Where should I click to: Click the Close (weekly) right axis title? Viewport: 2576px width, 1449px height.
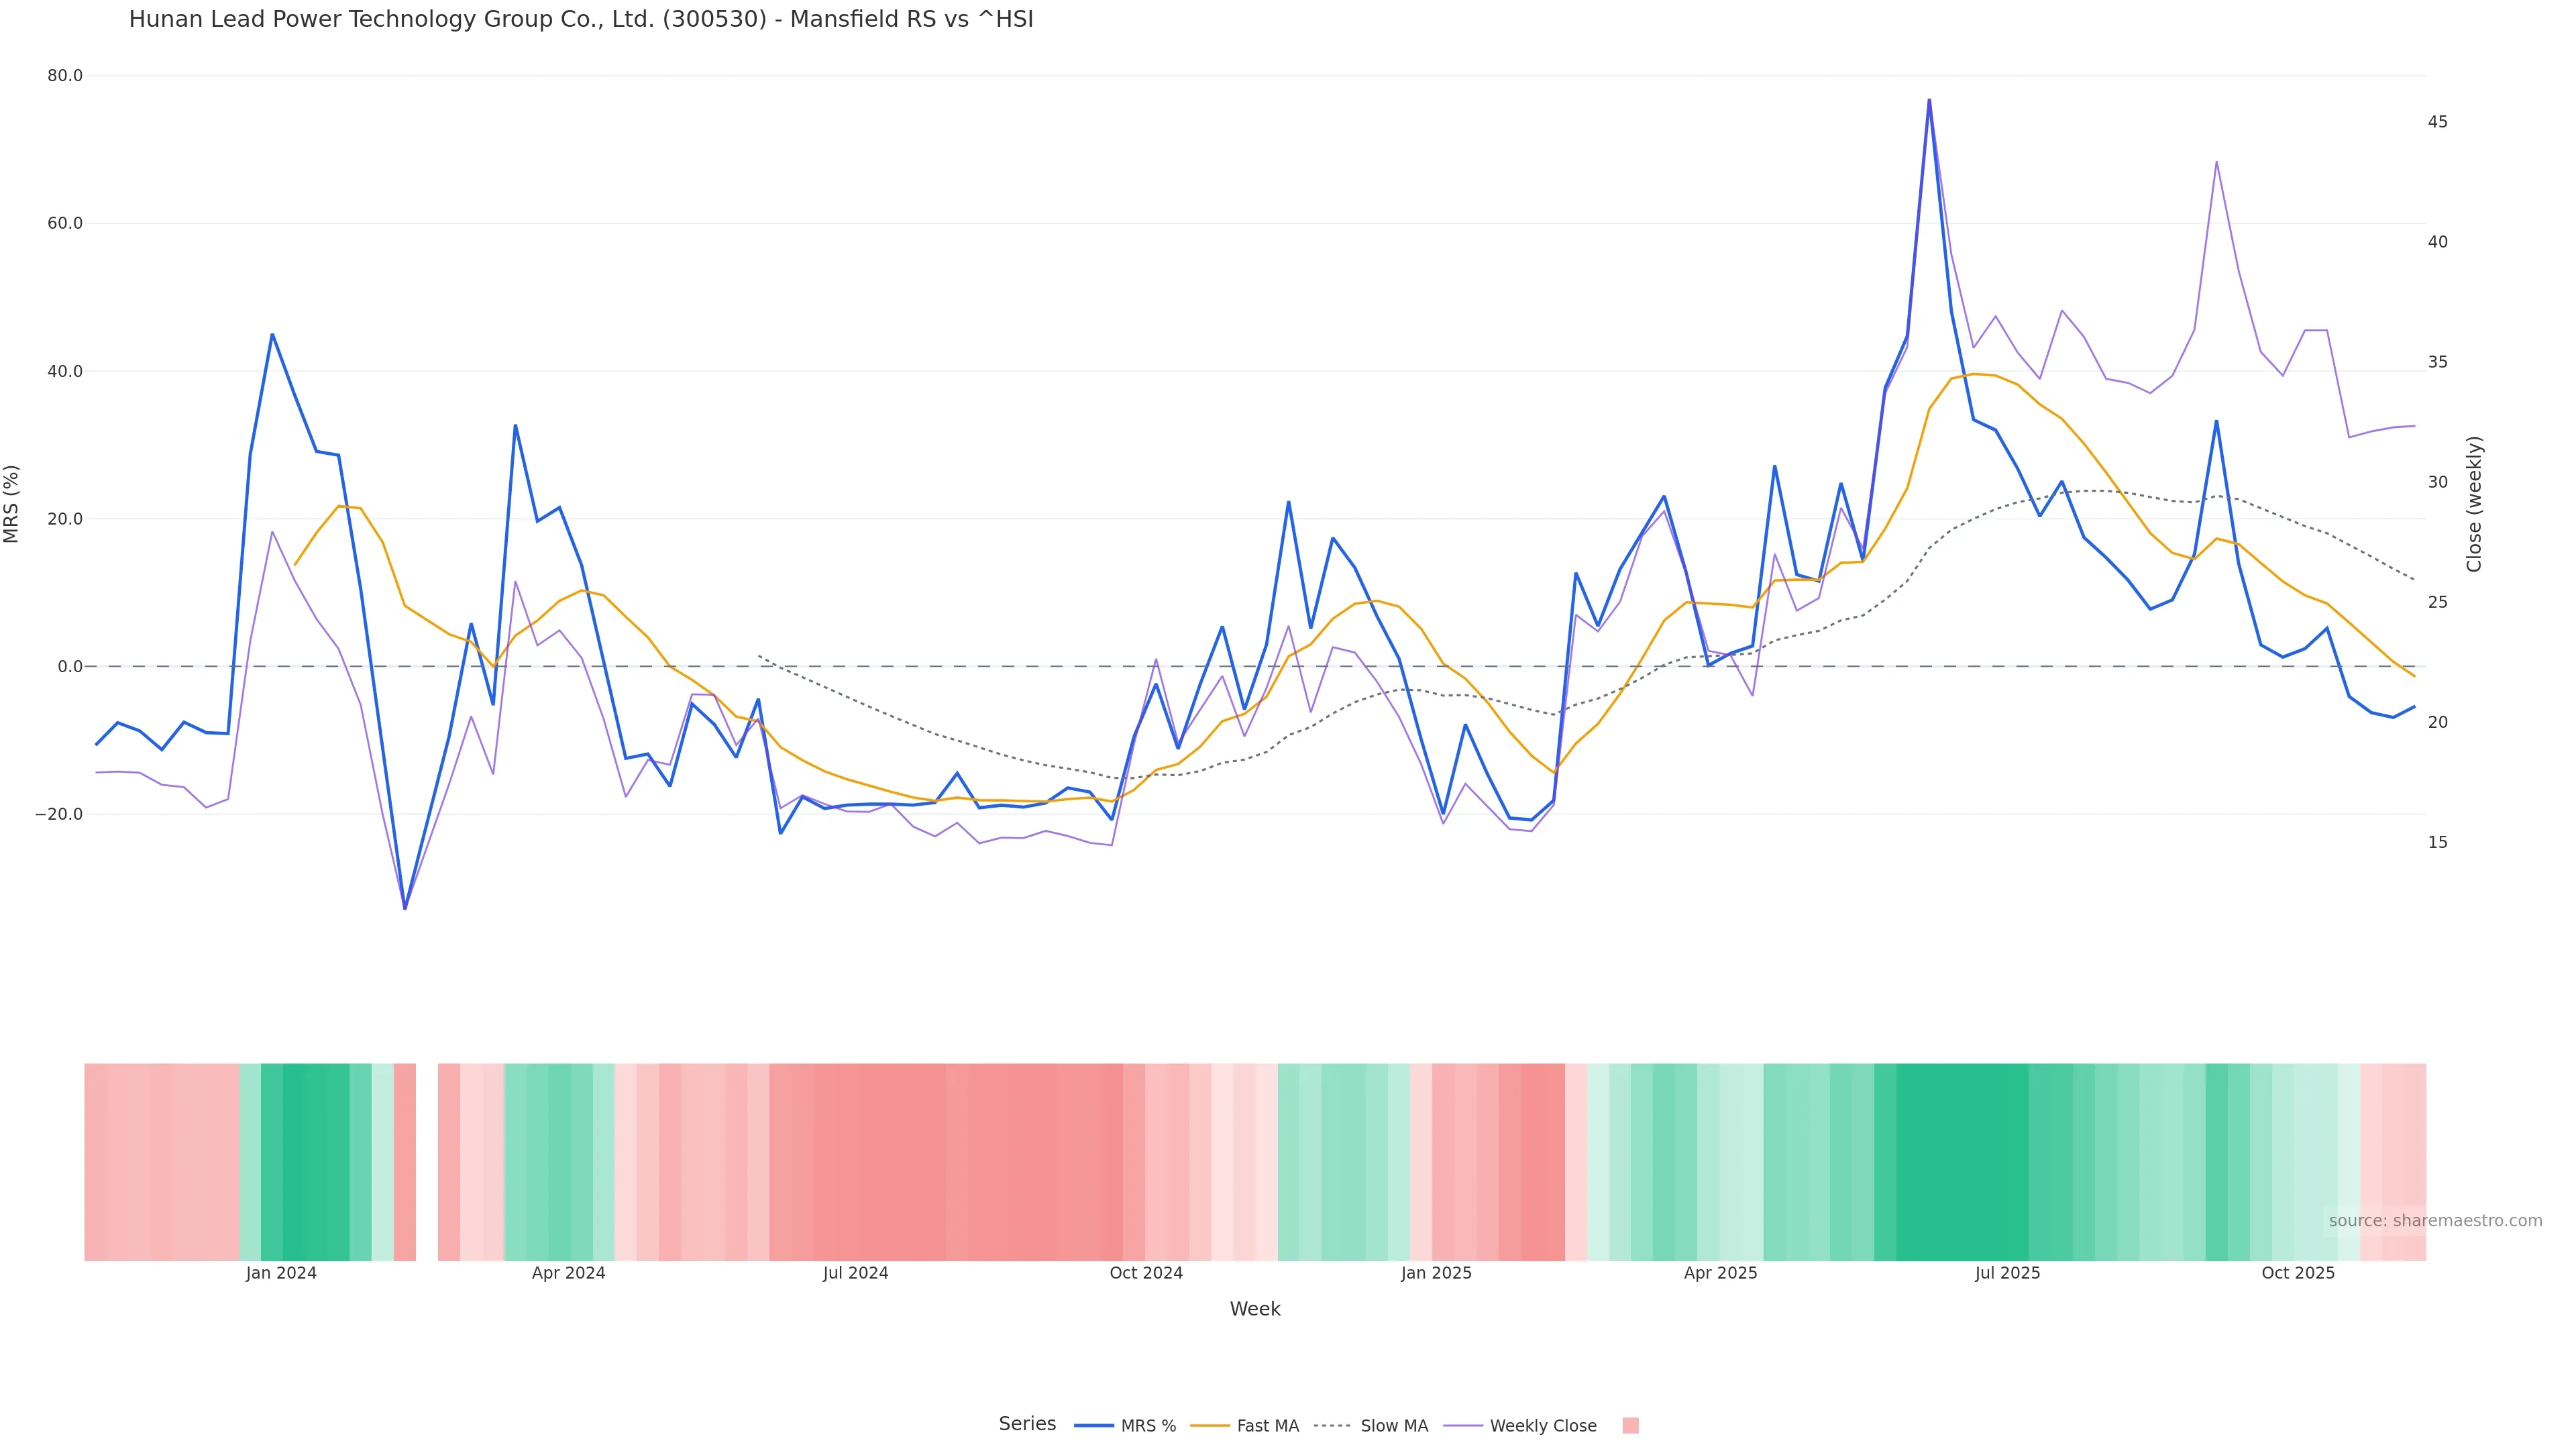pos(2474,504)
